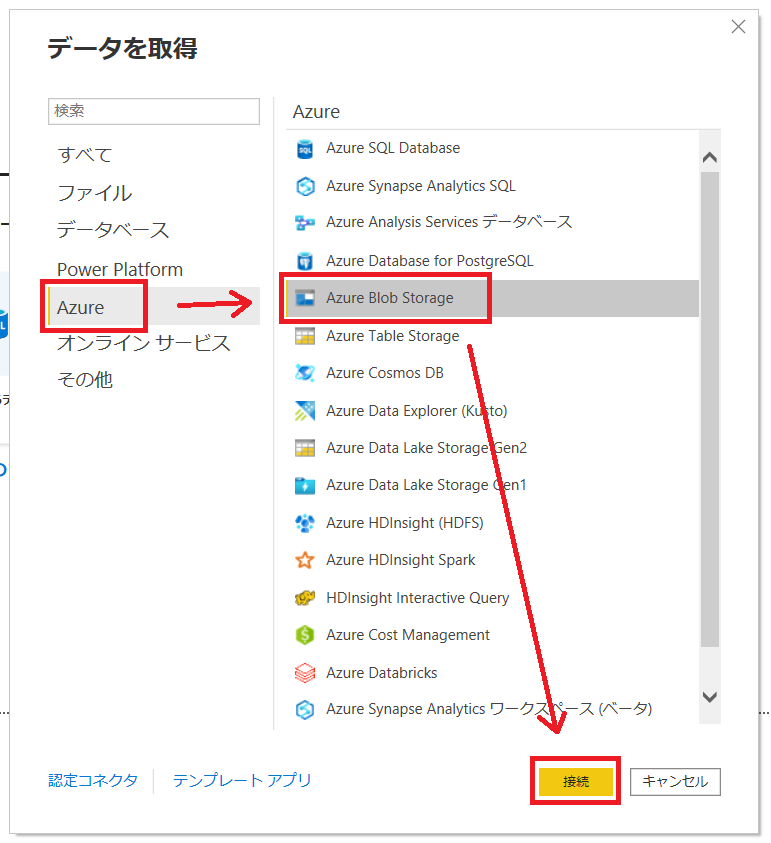This screenshot has width=771, height=843.
Task: Open the オンライン サービス category
Action: coord(144,343)
